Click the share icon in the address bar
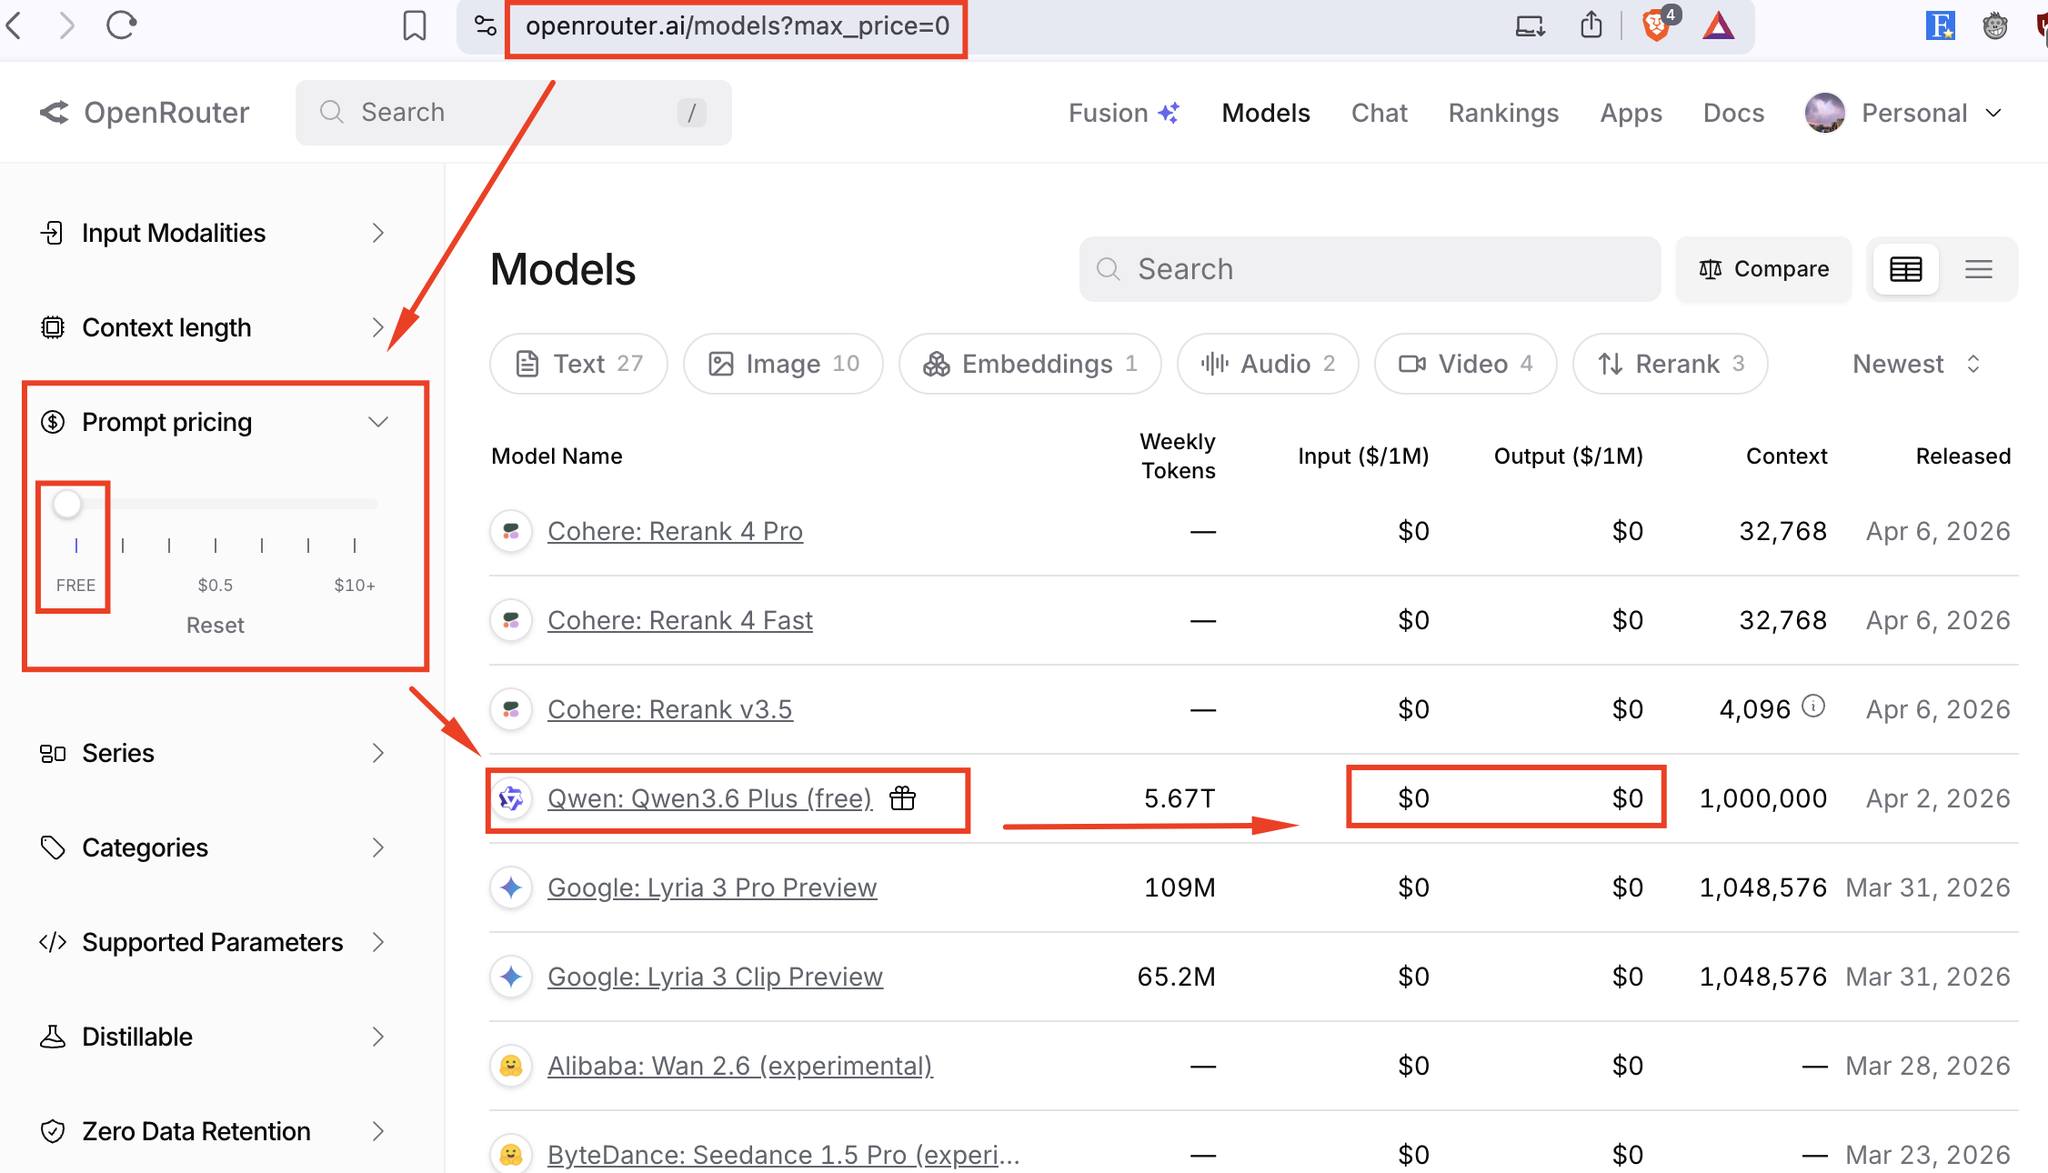The image size is (2048, 1173). click(x=1591, y=25)
